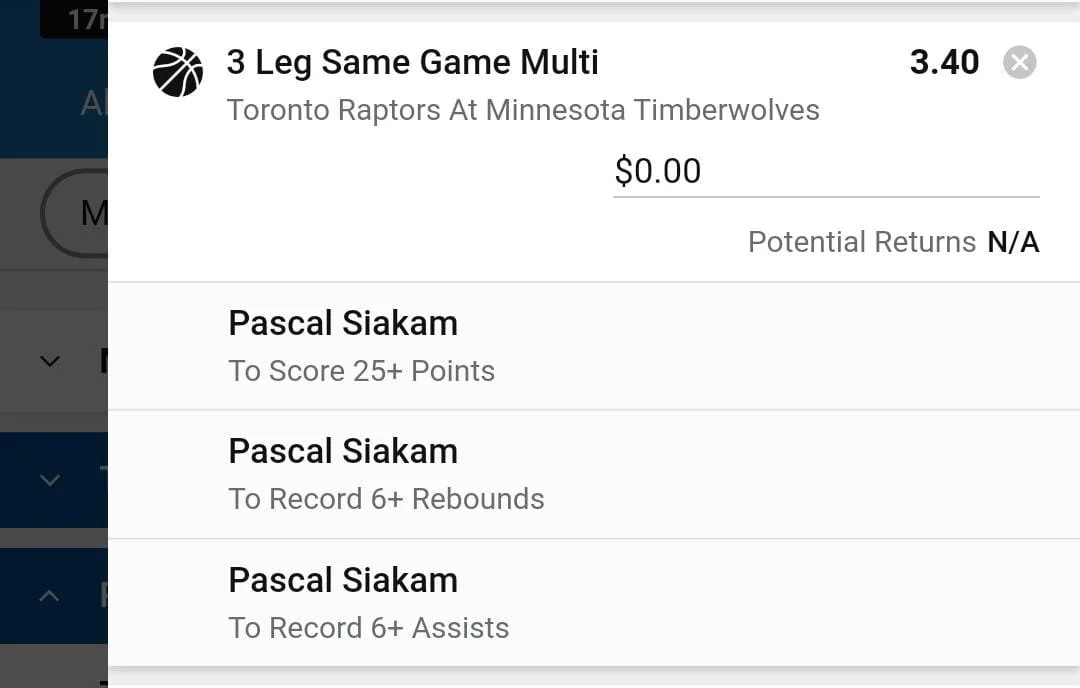Select Pascal Siakam name in points leg
This screenshot has width=1080, height=688.
(342, 324)
